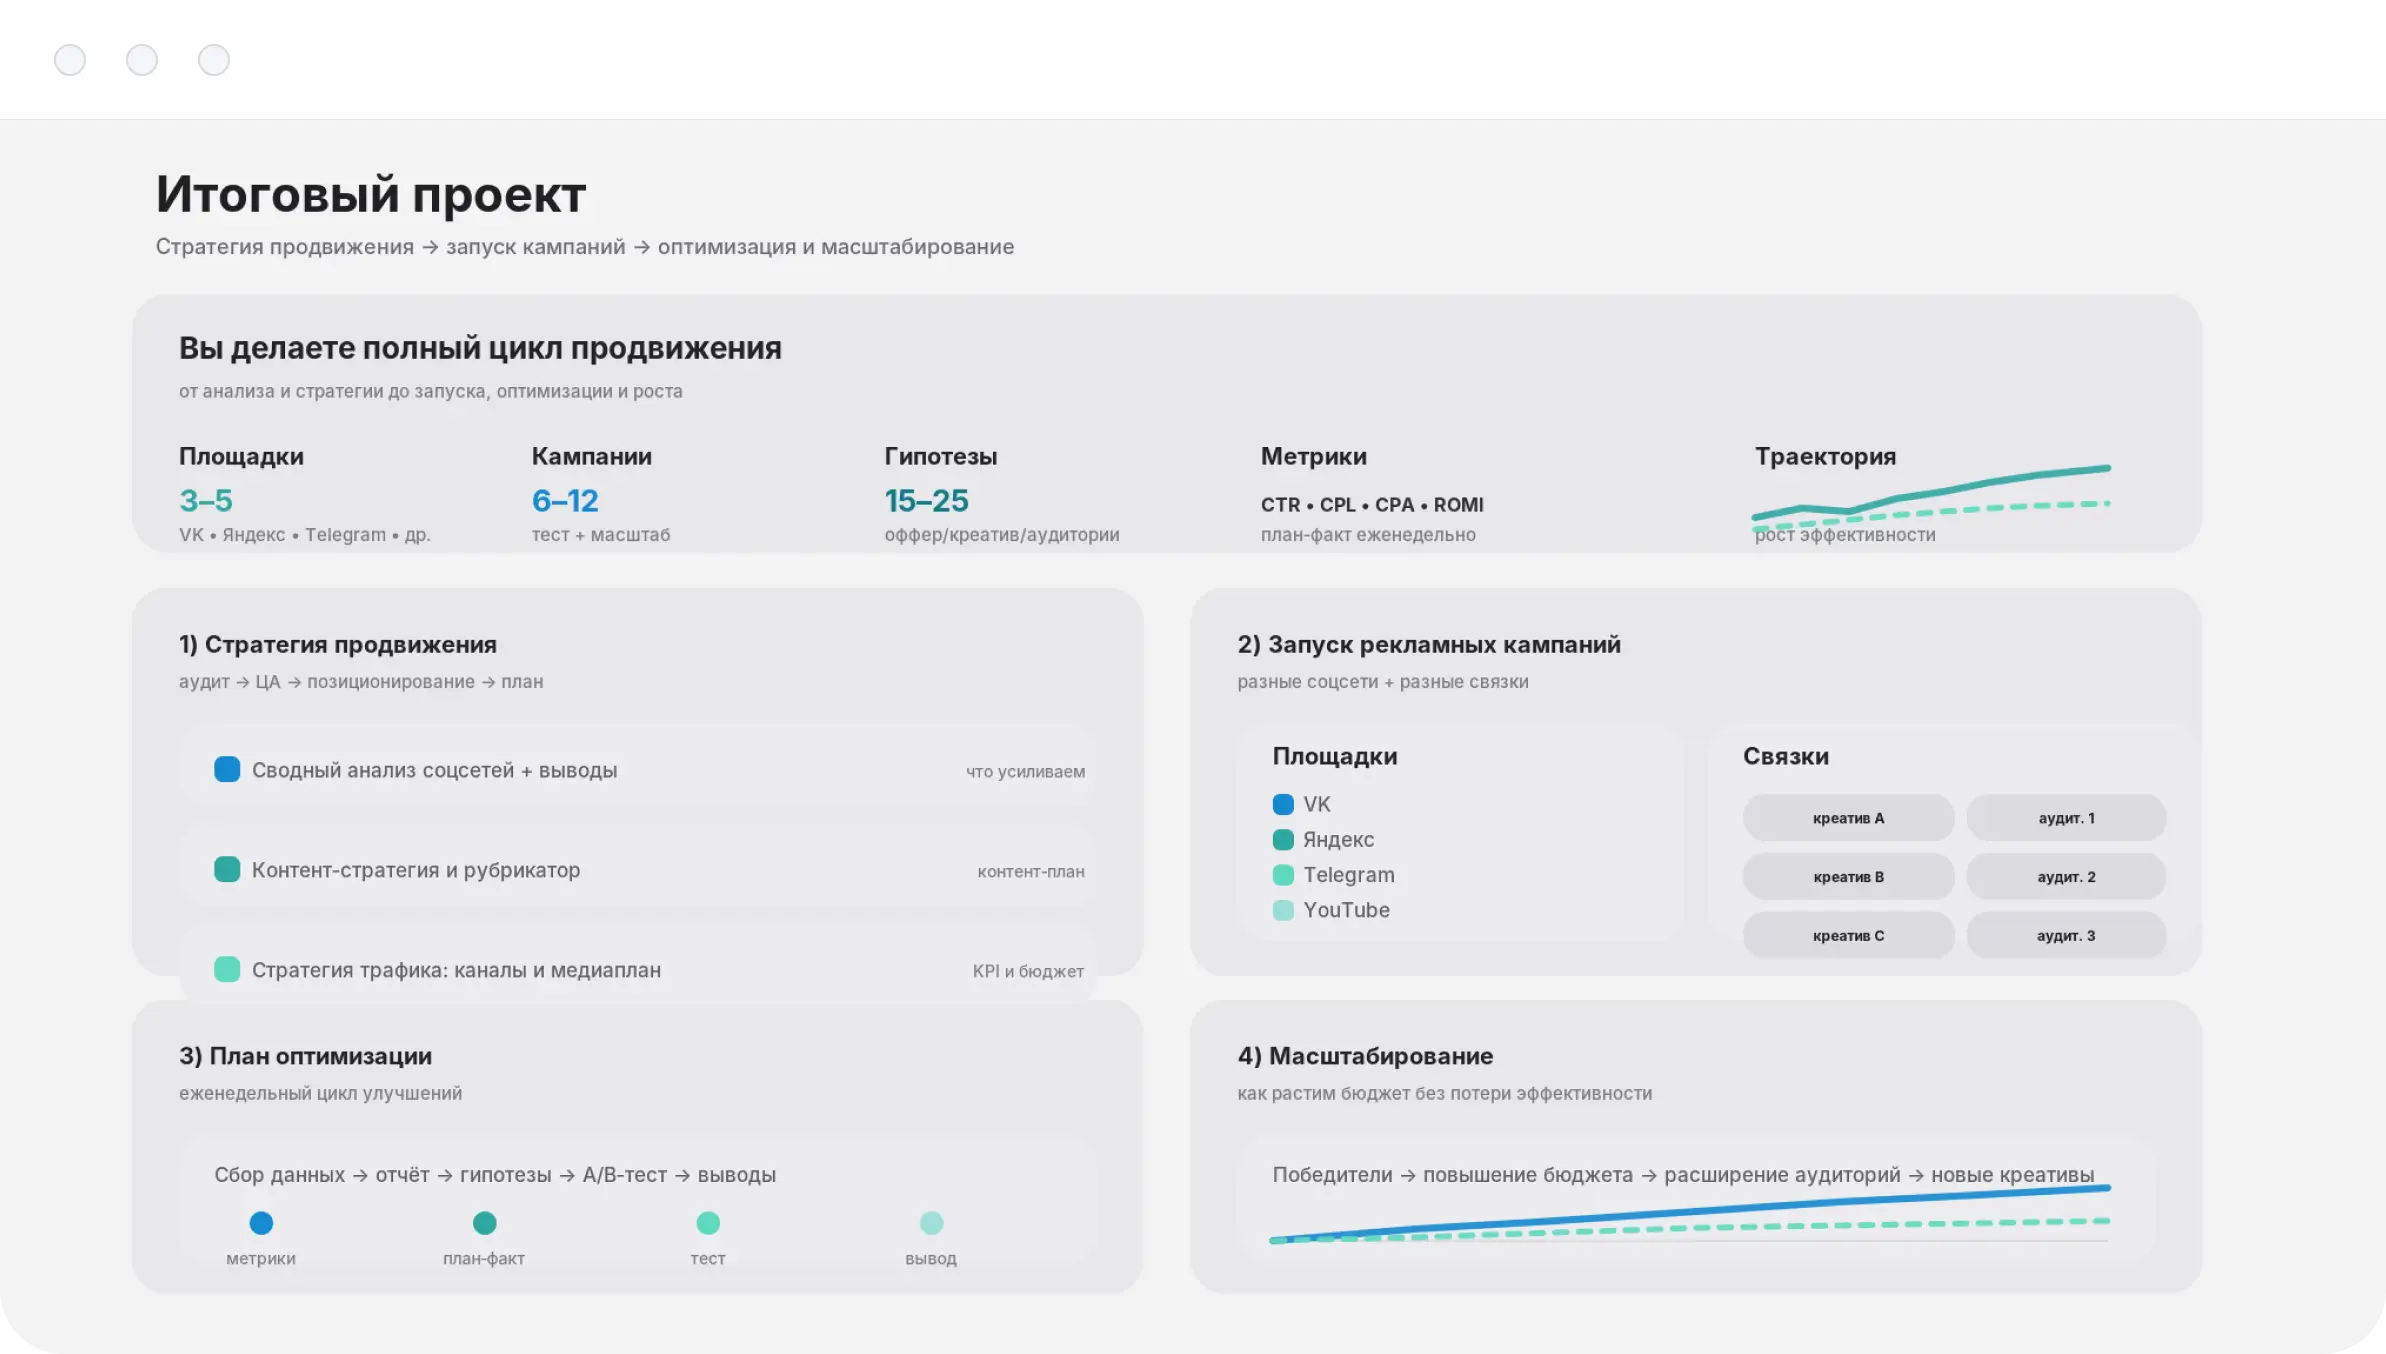Click the blue VK platform marker
The height and width of the screenshot is (1354, 2386).
click(1283, 804)
